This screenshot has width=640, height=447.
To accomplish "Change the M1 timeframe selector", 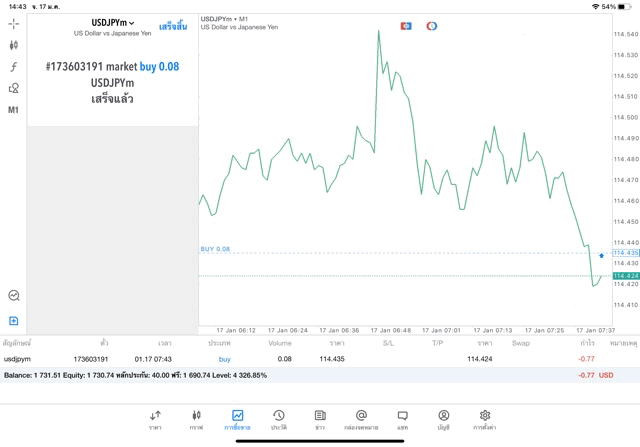I will coord(13,109).
